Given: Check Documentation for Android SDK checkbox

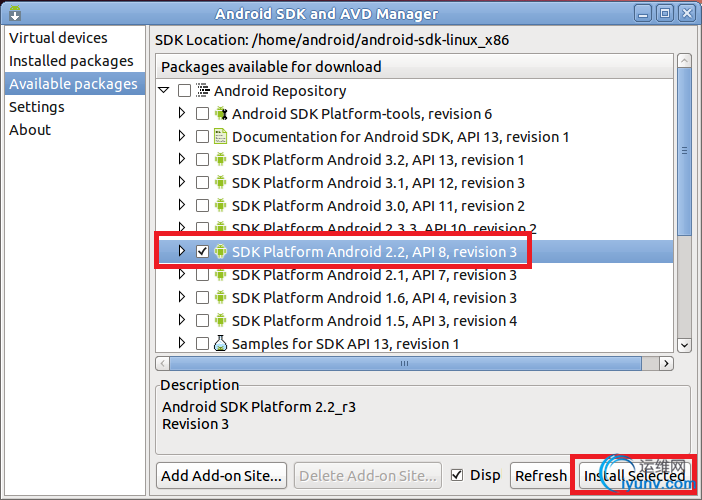Looking at the screenshot, I should (x=202, y=137).
